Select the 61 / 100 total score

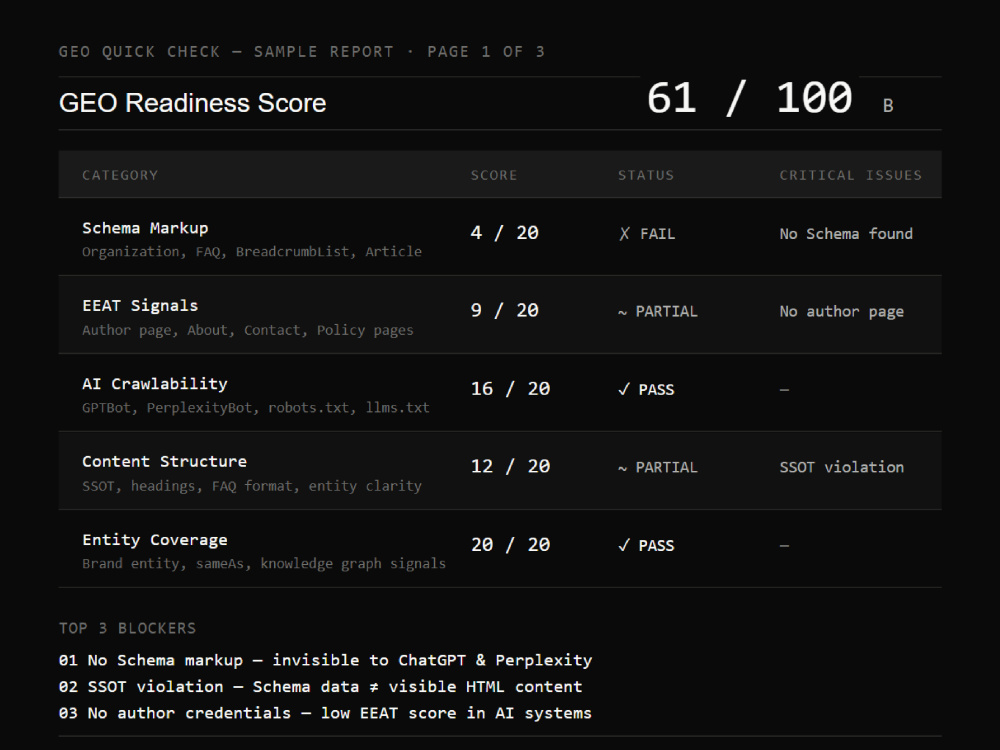pyautogui.click(x=749, y=98)
